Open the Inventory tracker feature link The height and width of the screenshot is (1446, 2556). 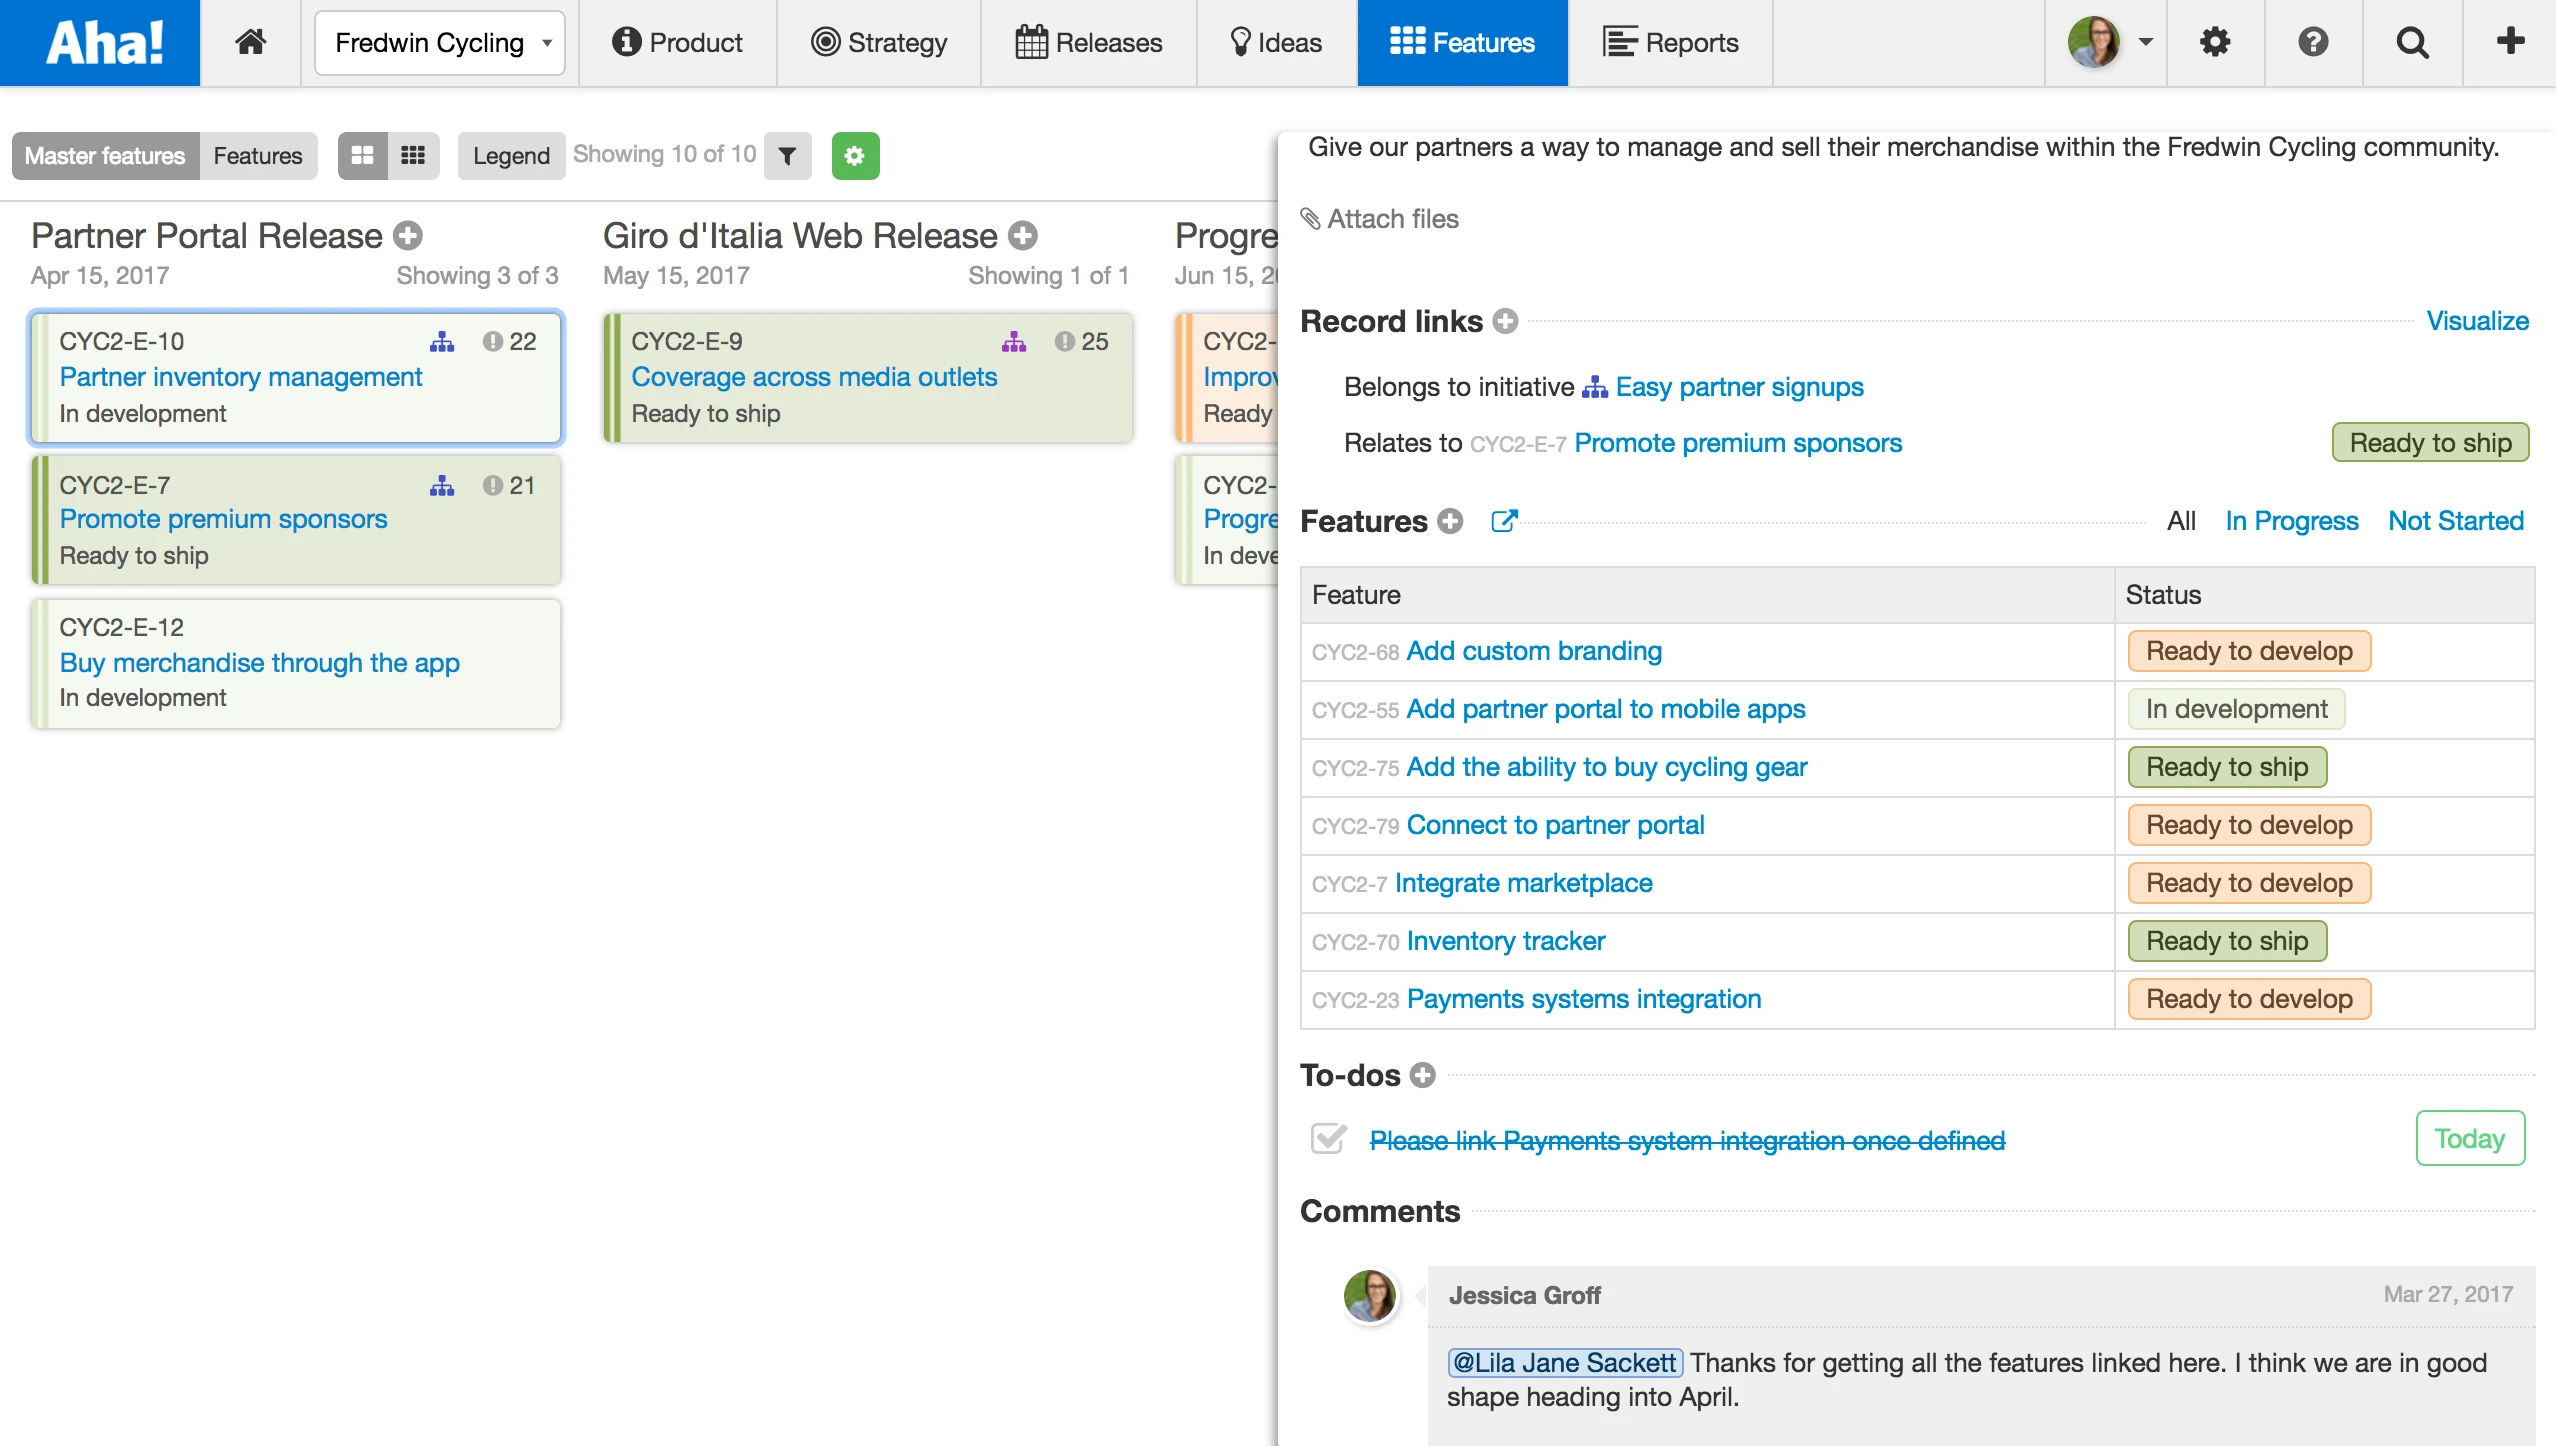point(1505,941)
